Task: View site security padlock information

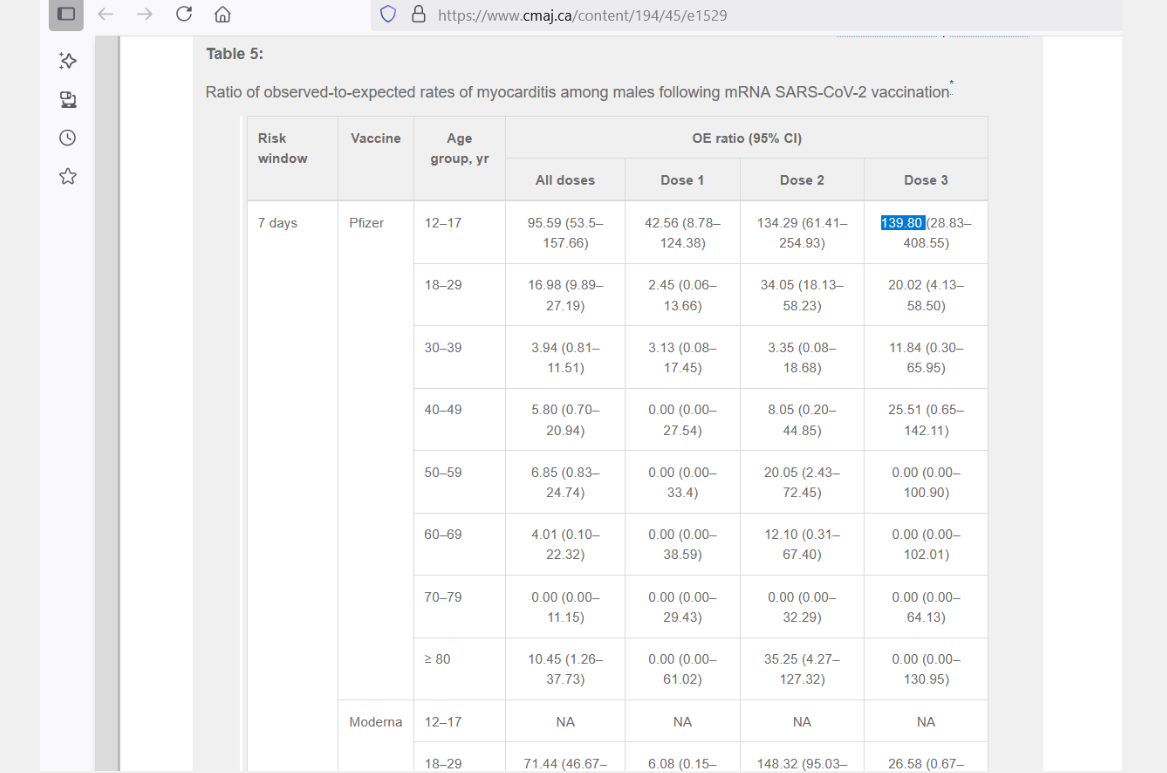Action: (419, 14)
